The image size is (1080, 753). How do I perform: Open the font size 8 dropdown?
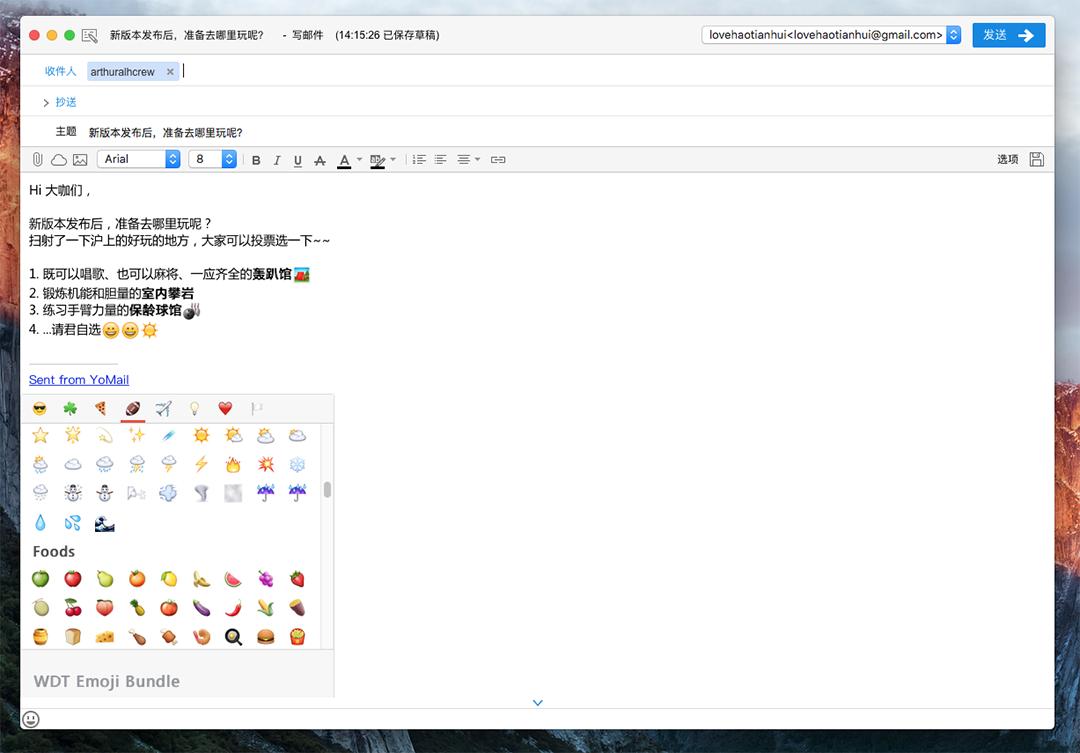point(213,159)
